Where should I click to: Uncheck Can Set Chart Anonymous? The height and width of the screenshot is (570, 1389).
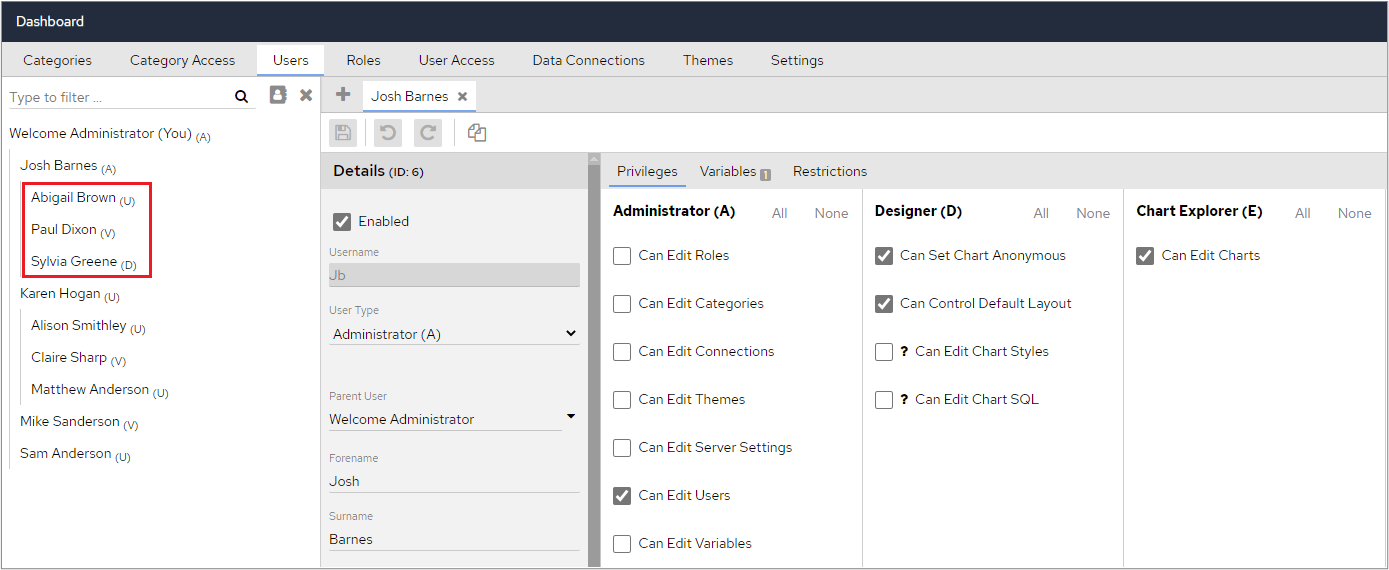[884, 255]
